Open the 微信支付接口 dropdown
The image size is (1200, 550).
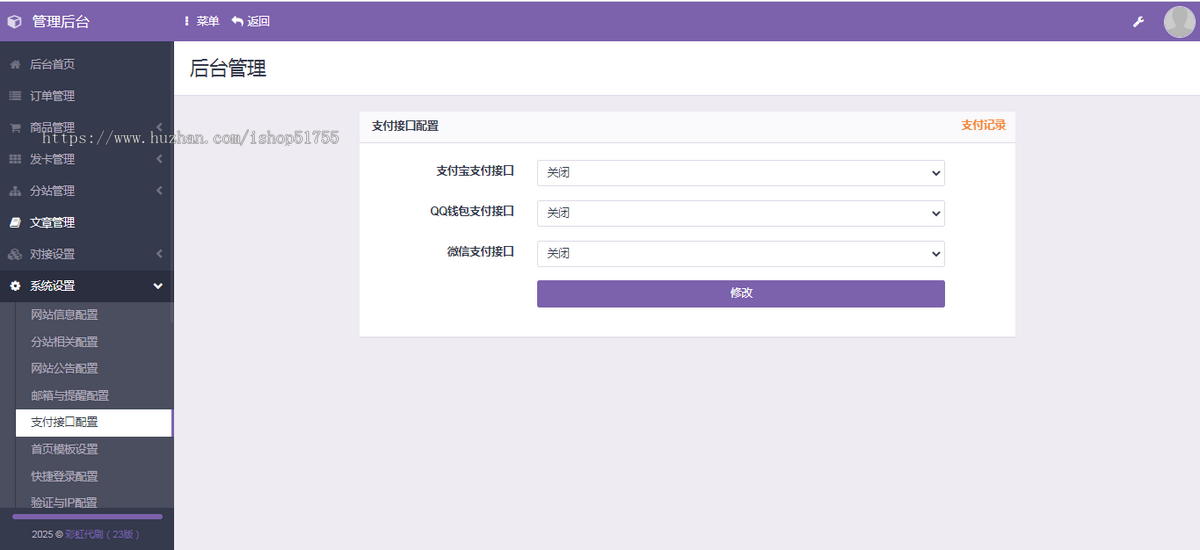[x=741, y=254]
